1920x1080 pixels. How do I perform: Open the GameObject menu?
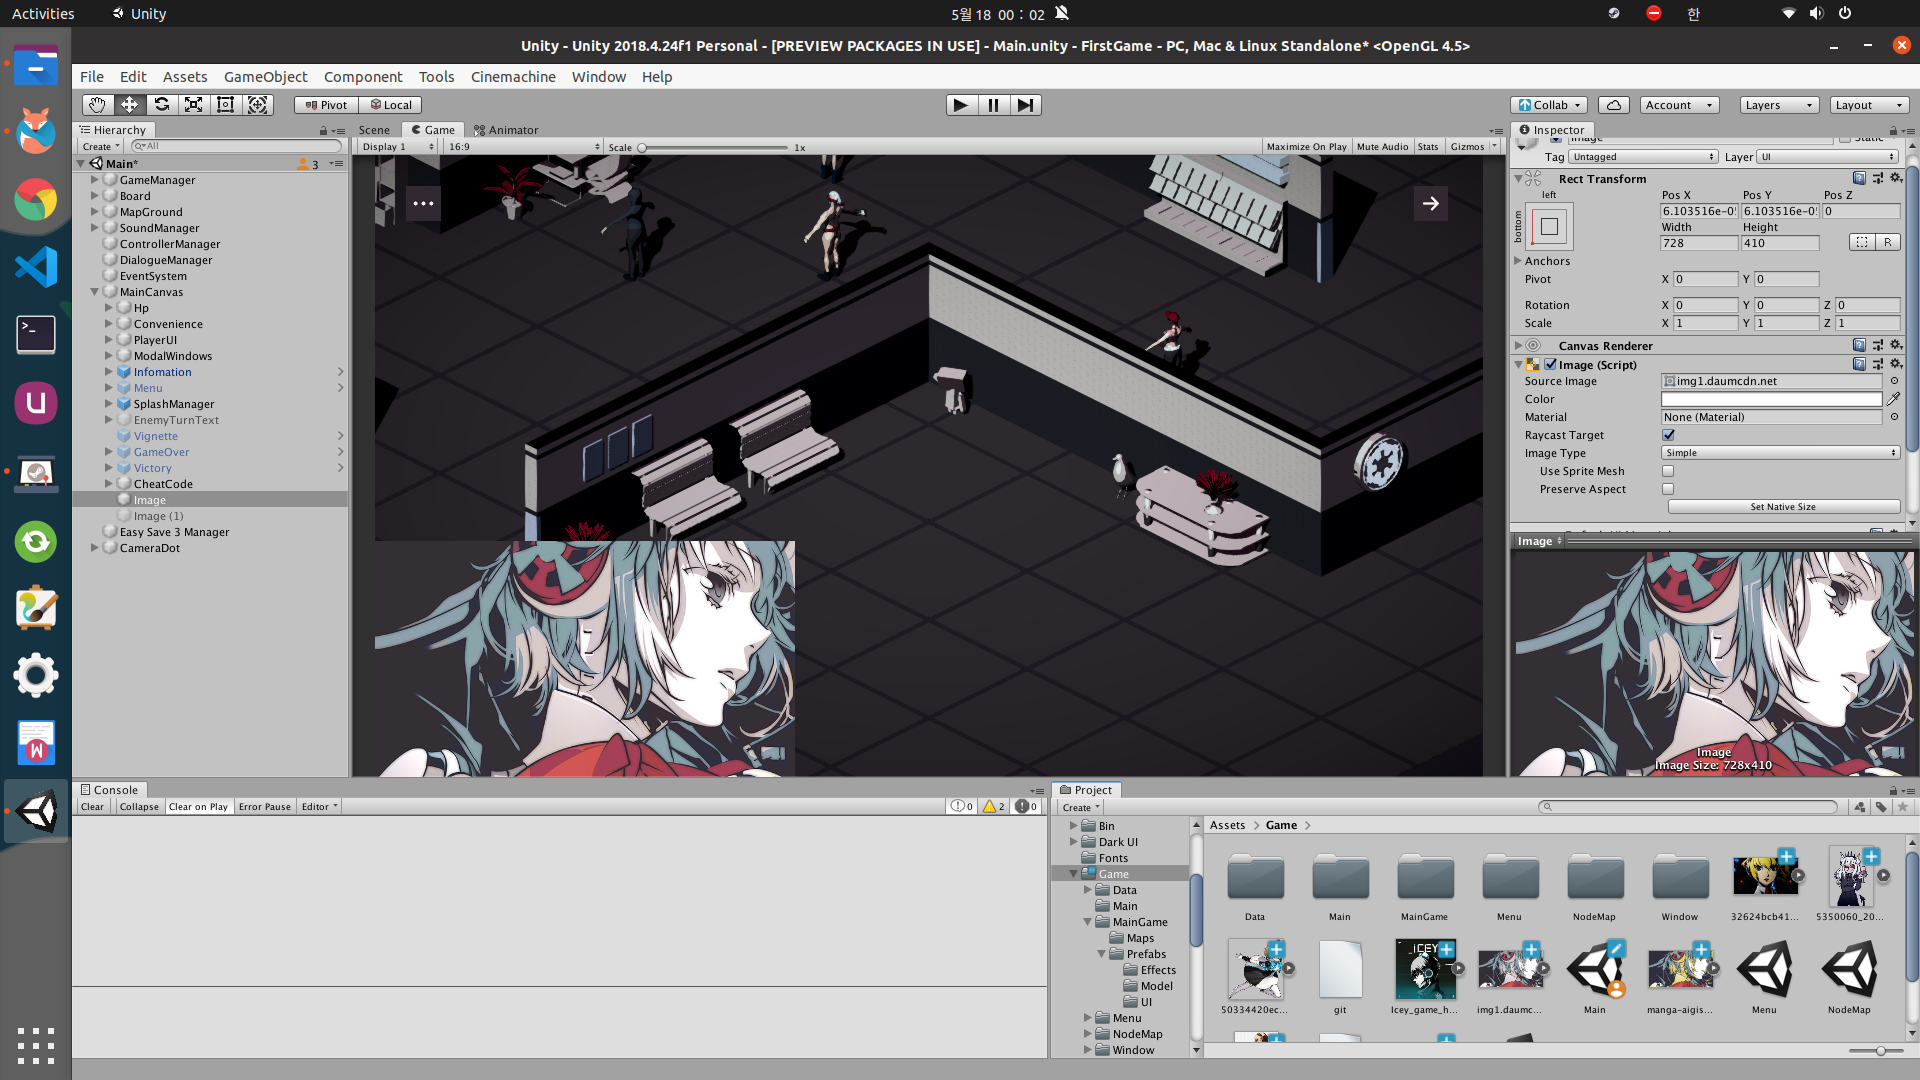click(266, 77)
